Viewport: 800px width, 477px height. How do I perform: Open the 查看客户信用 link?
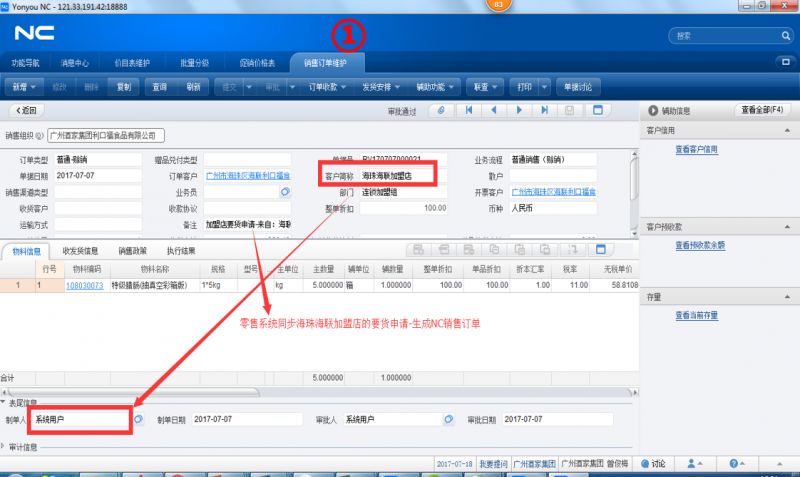(696, 149)
